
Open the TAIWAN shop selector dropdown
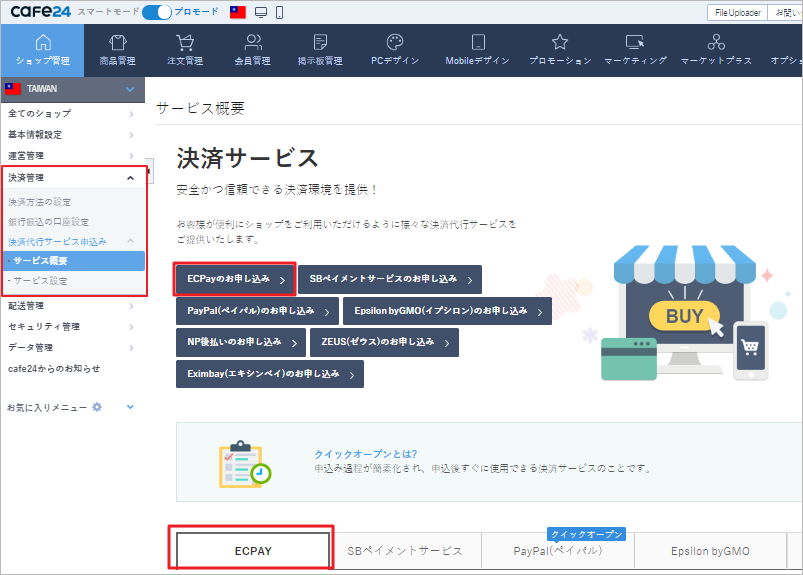(73, 89)
